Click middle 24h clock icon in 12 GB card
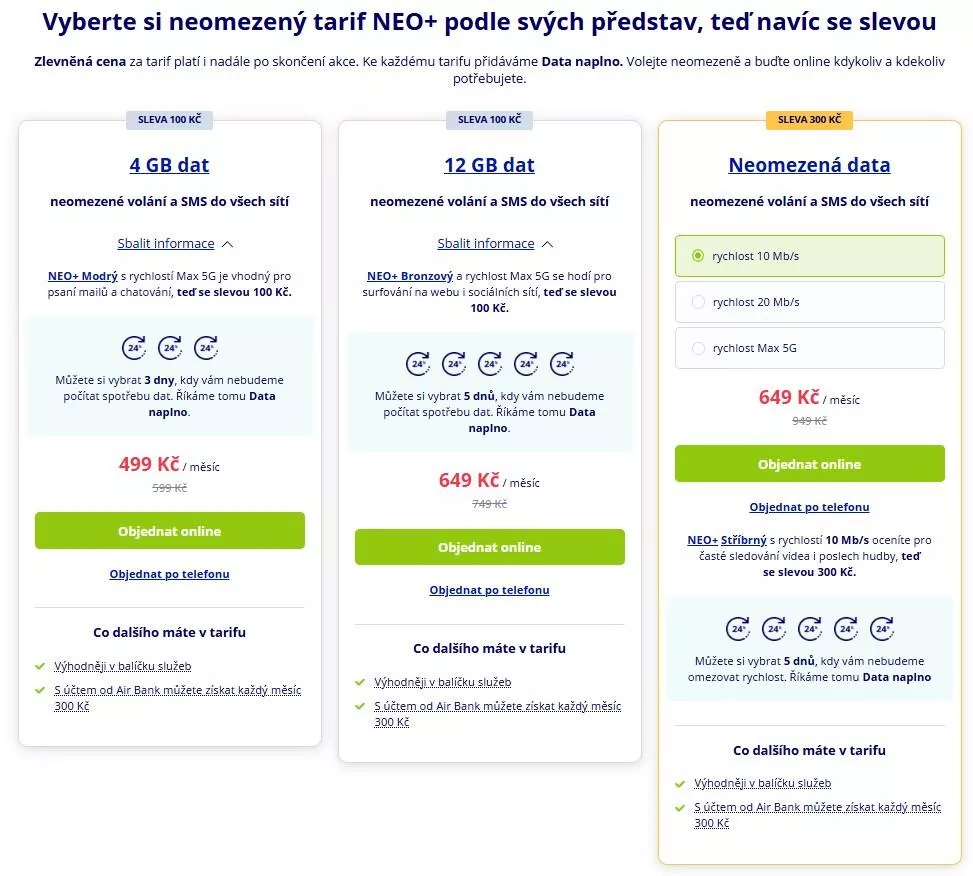 [490, 364]
